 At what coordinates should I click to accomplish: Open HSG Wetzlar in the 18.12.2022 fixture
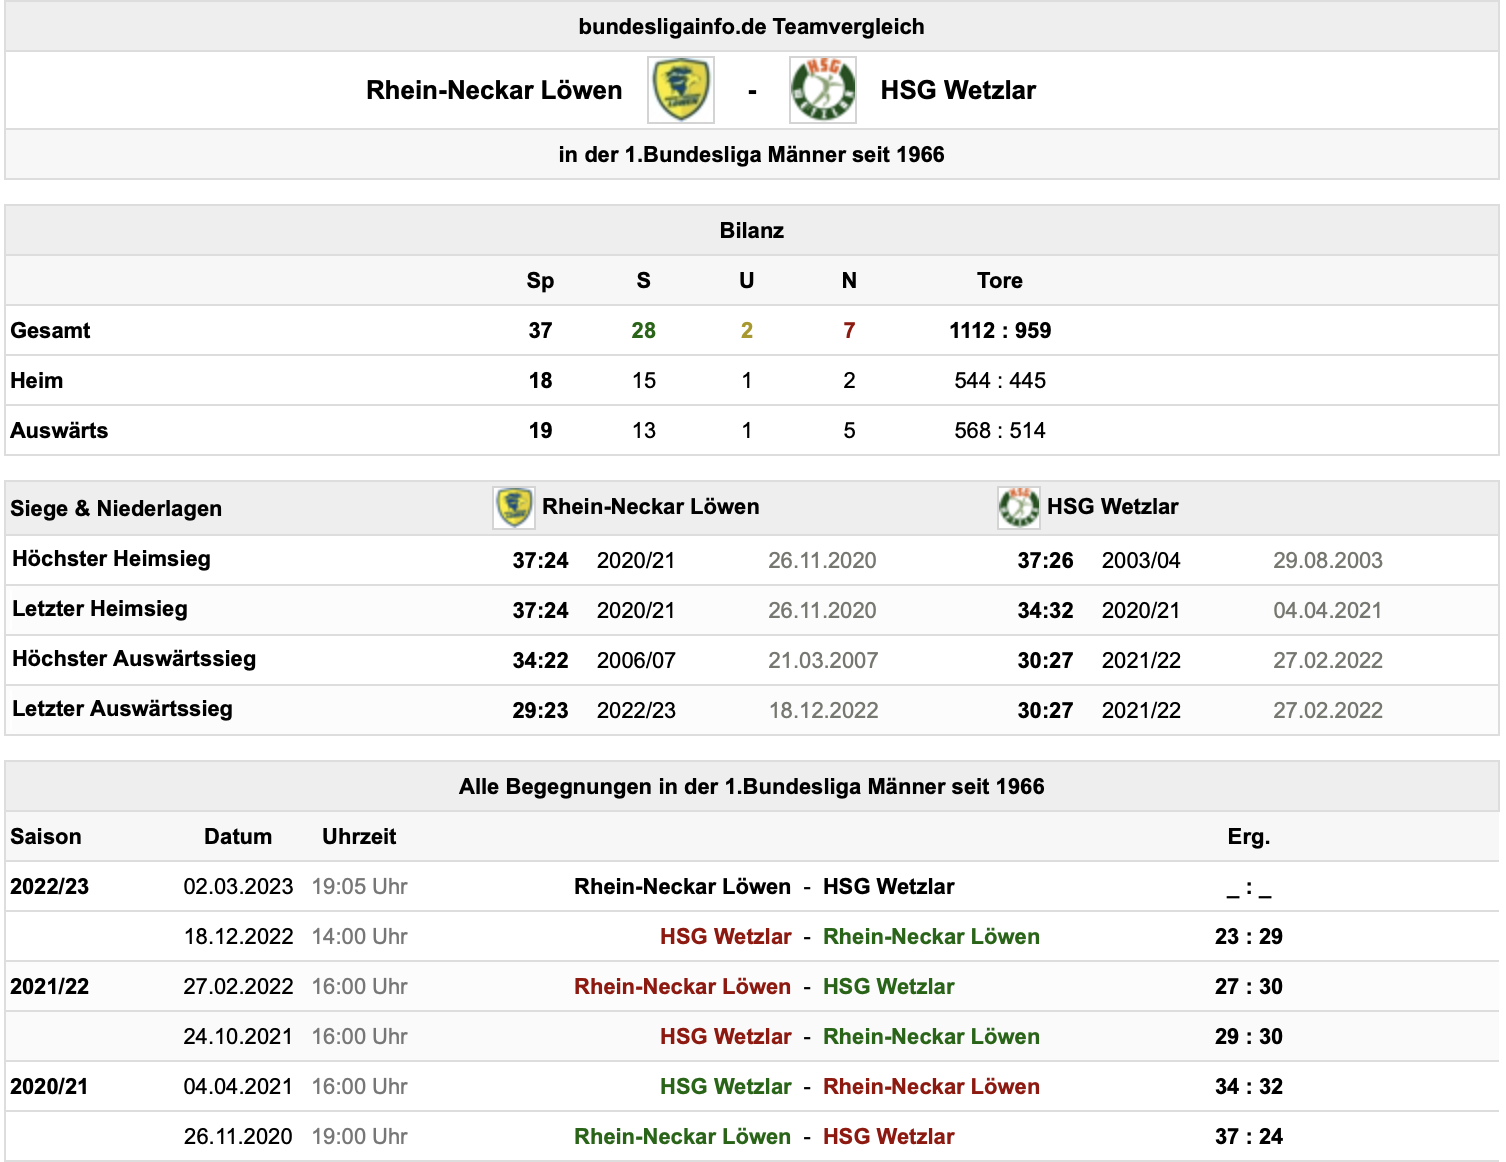[725, 937]
